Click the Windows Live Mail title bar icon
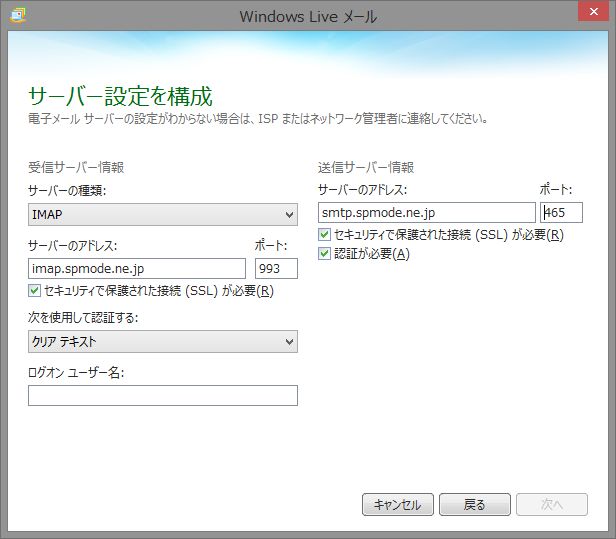616x539 pixels. [x=18, y=16]
